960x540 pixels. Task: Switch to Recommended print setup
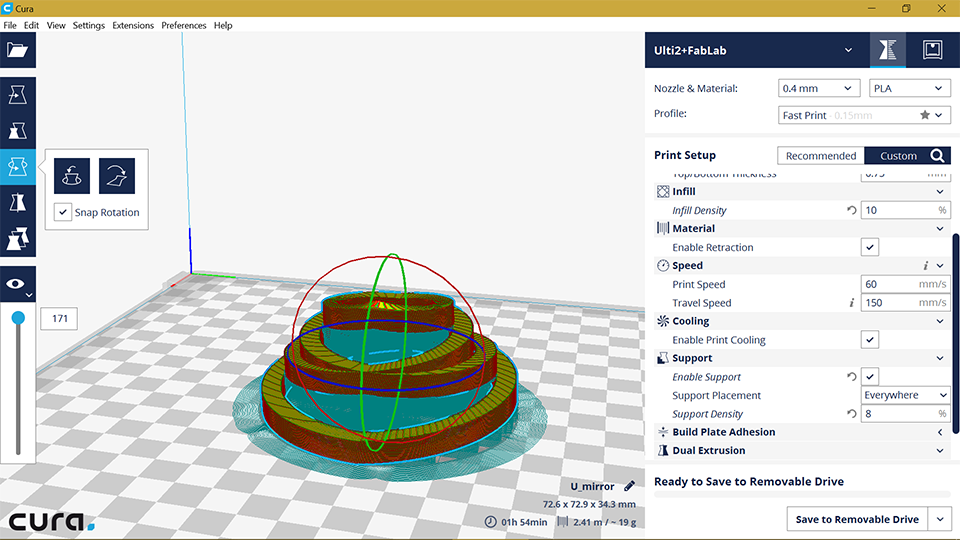coord(821,156)
